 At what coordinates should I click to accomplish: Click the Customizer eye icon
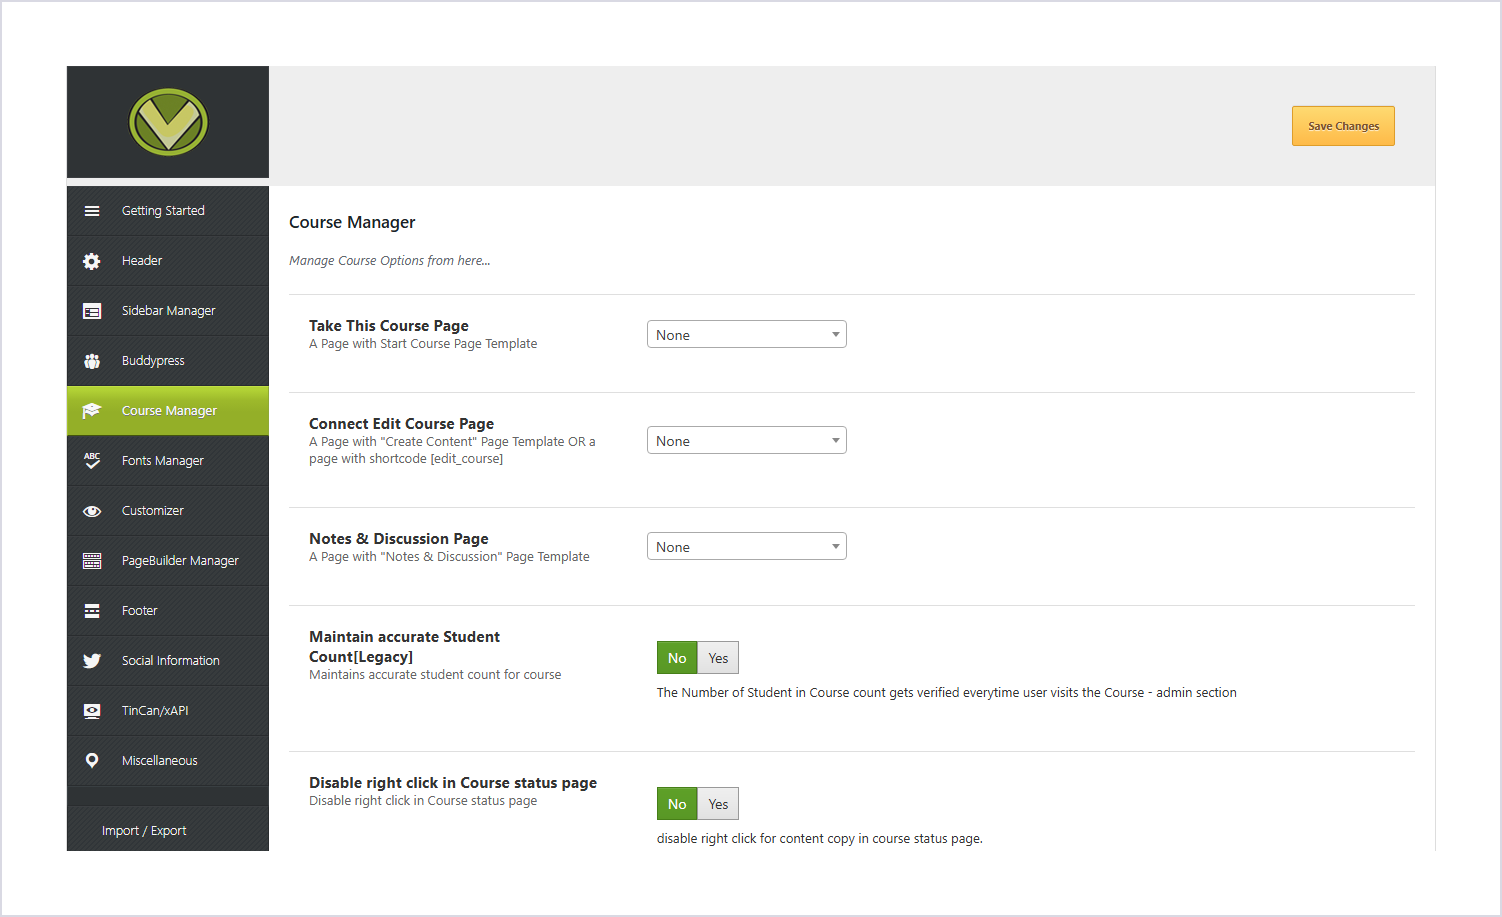point(92,511)
